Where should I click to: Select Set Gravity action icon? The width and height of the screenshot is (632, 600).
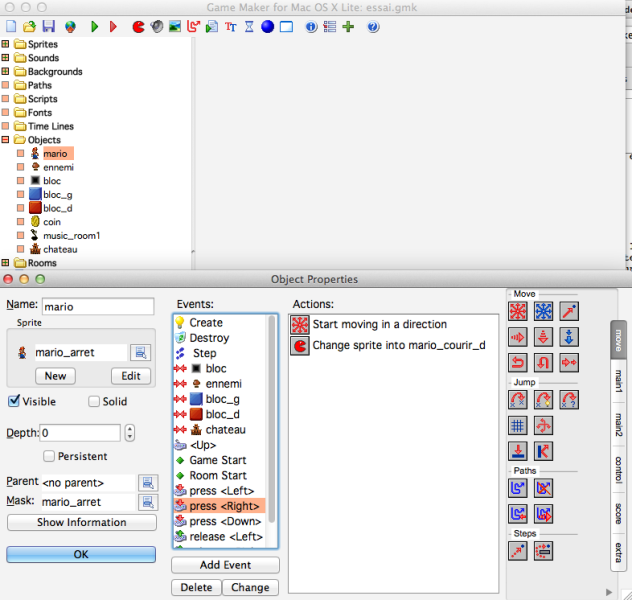pyautogui.click(x=569, y=337)
